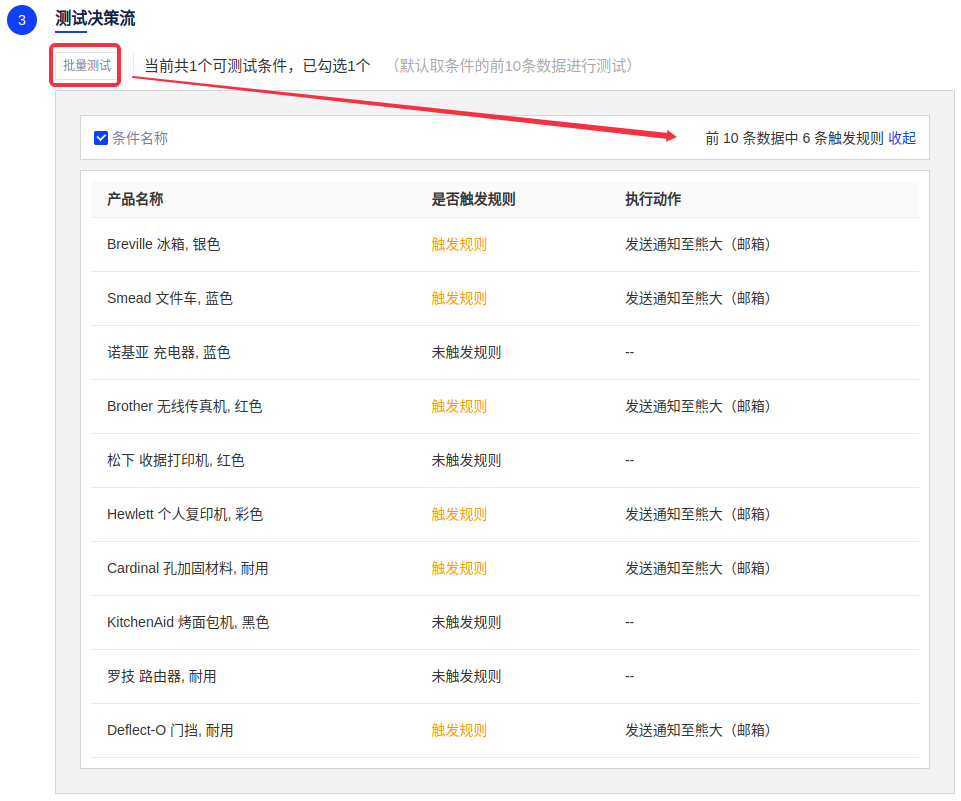Click the 是否触发规则 column header

[x=473, y=199]
